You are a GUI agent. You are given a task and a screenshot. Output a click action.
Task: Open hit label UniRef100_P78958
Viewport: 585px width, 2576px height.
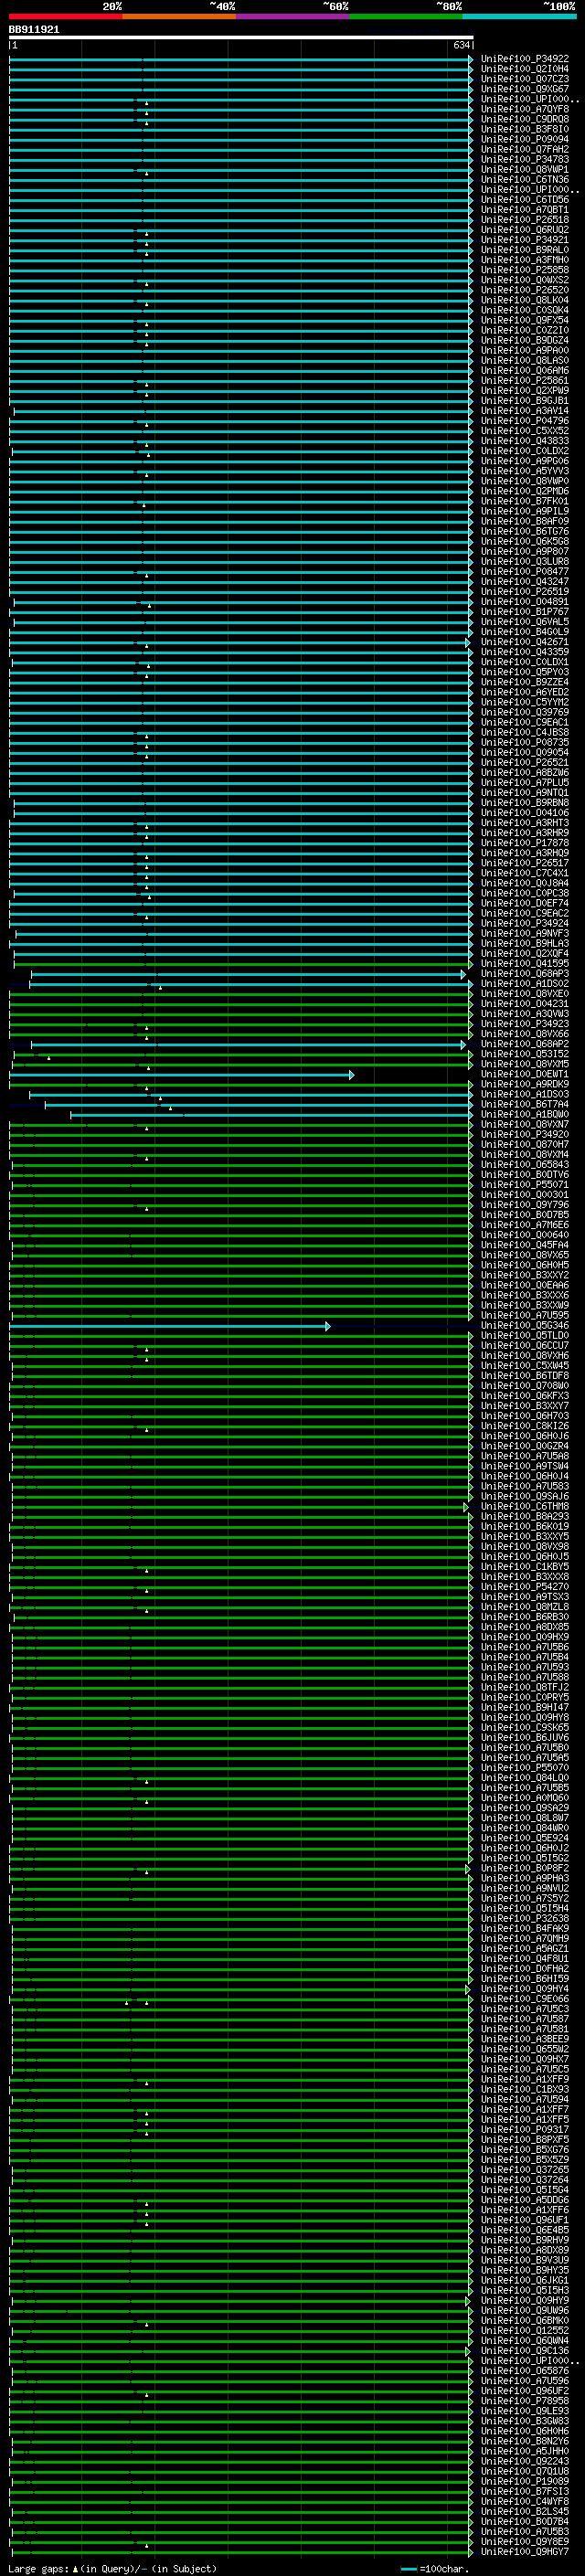(x=525, y=2400)
